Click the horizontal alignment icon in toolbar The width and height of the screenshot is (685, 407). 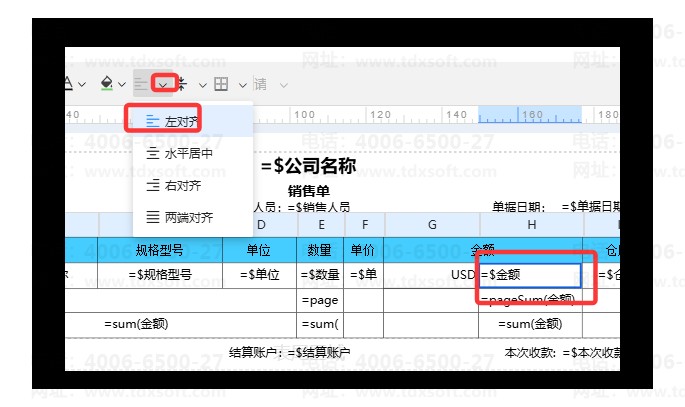pyautogui.click(x=141, y=84)
